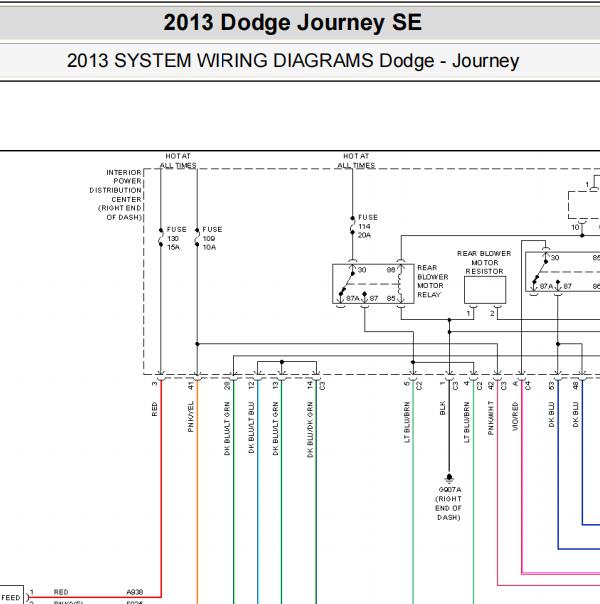The image size is (600, 604).
Task: Select the "DK BLU" wire label at pin 48
Action: tap(575, 414)
